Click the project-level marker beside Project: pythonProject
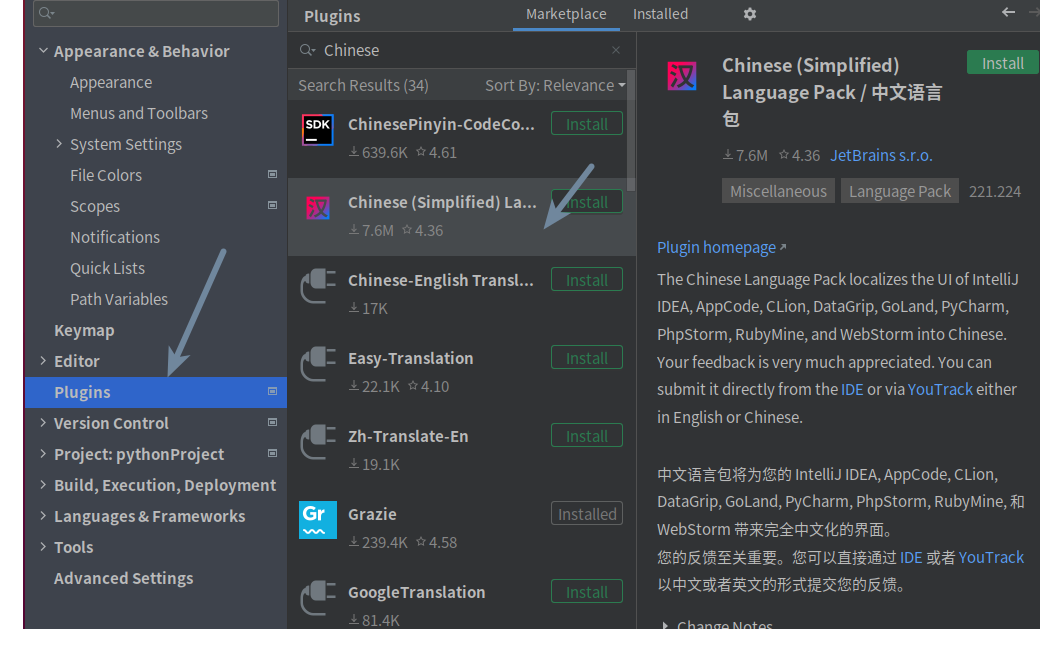The width and height of the screenshot is (1040, 658). (x=272, y=453)
